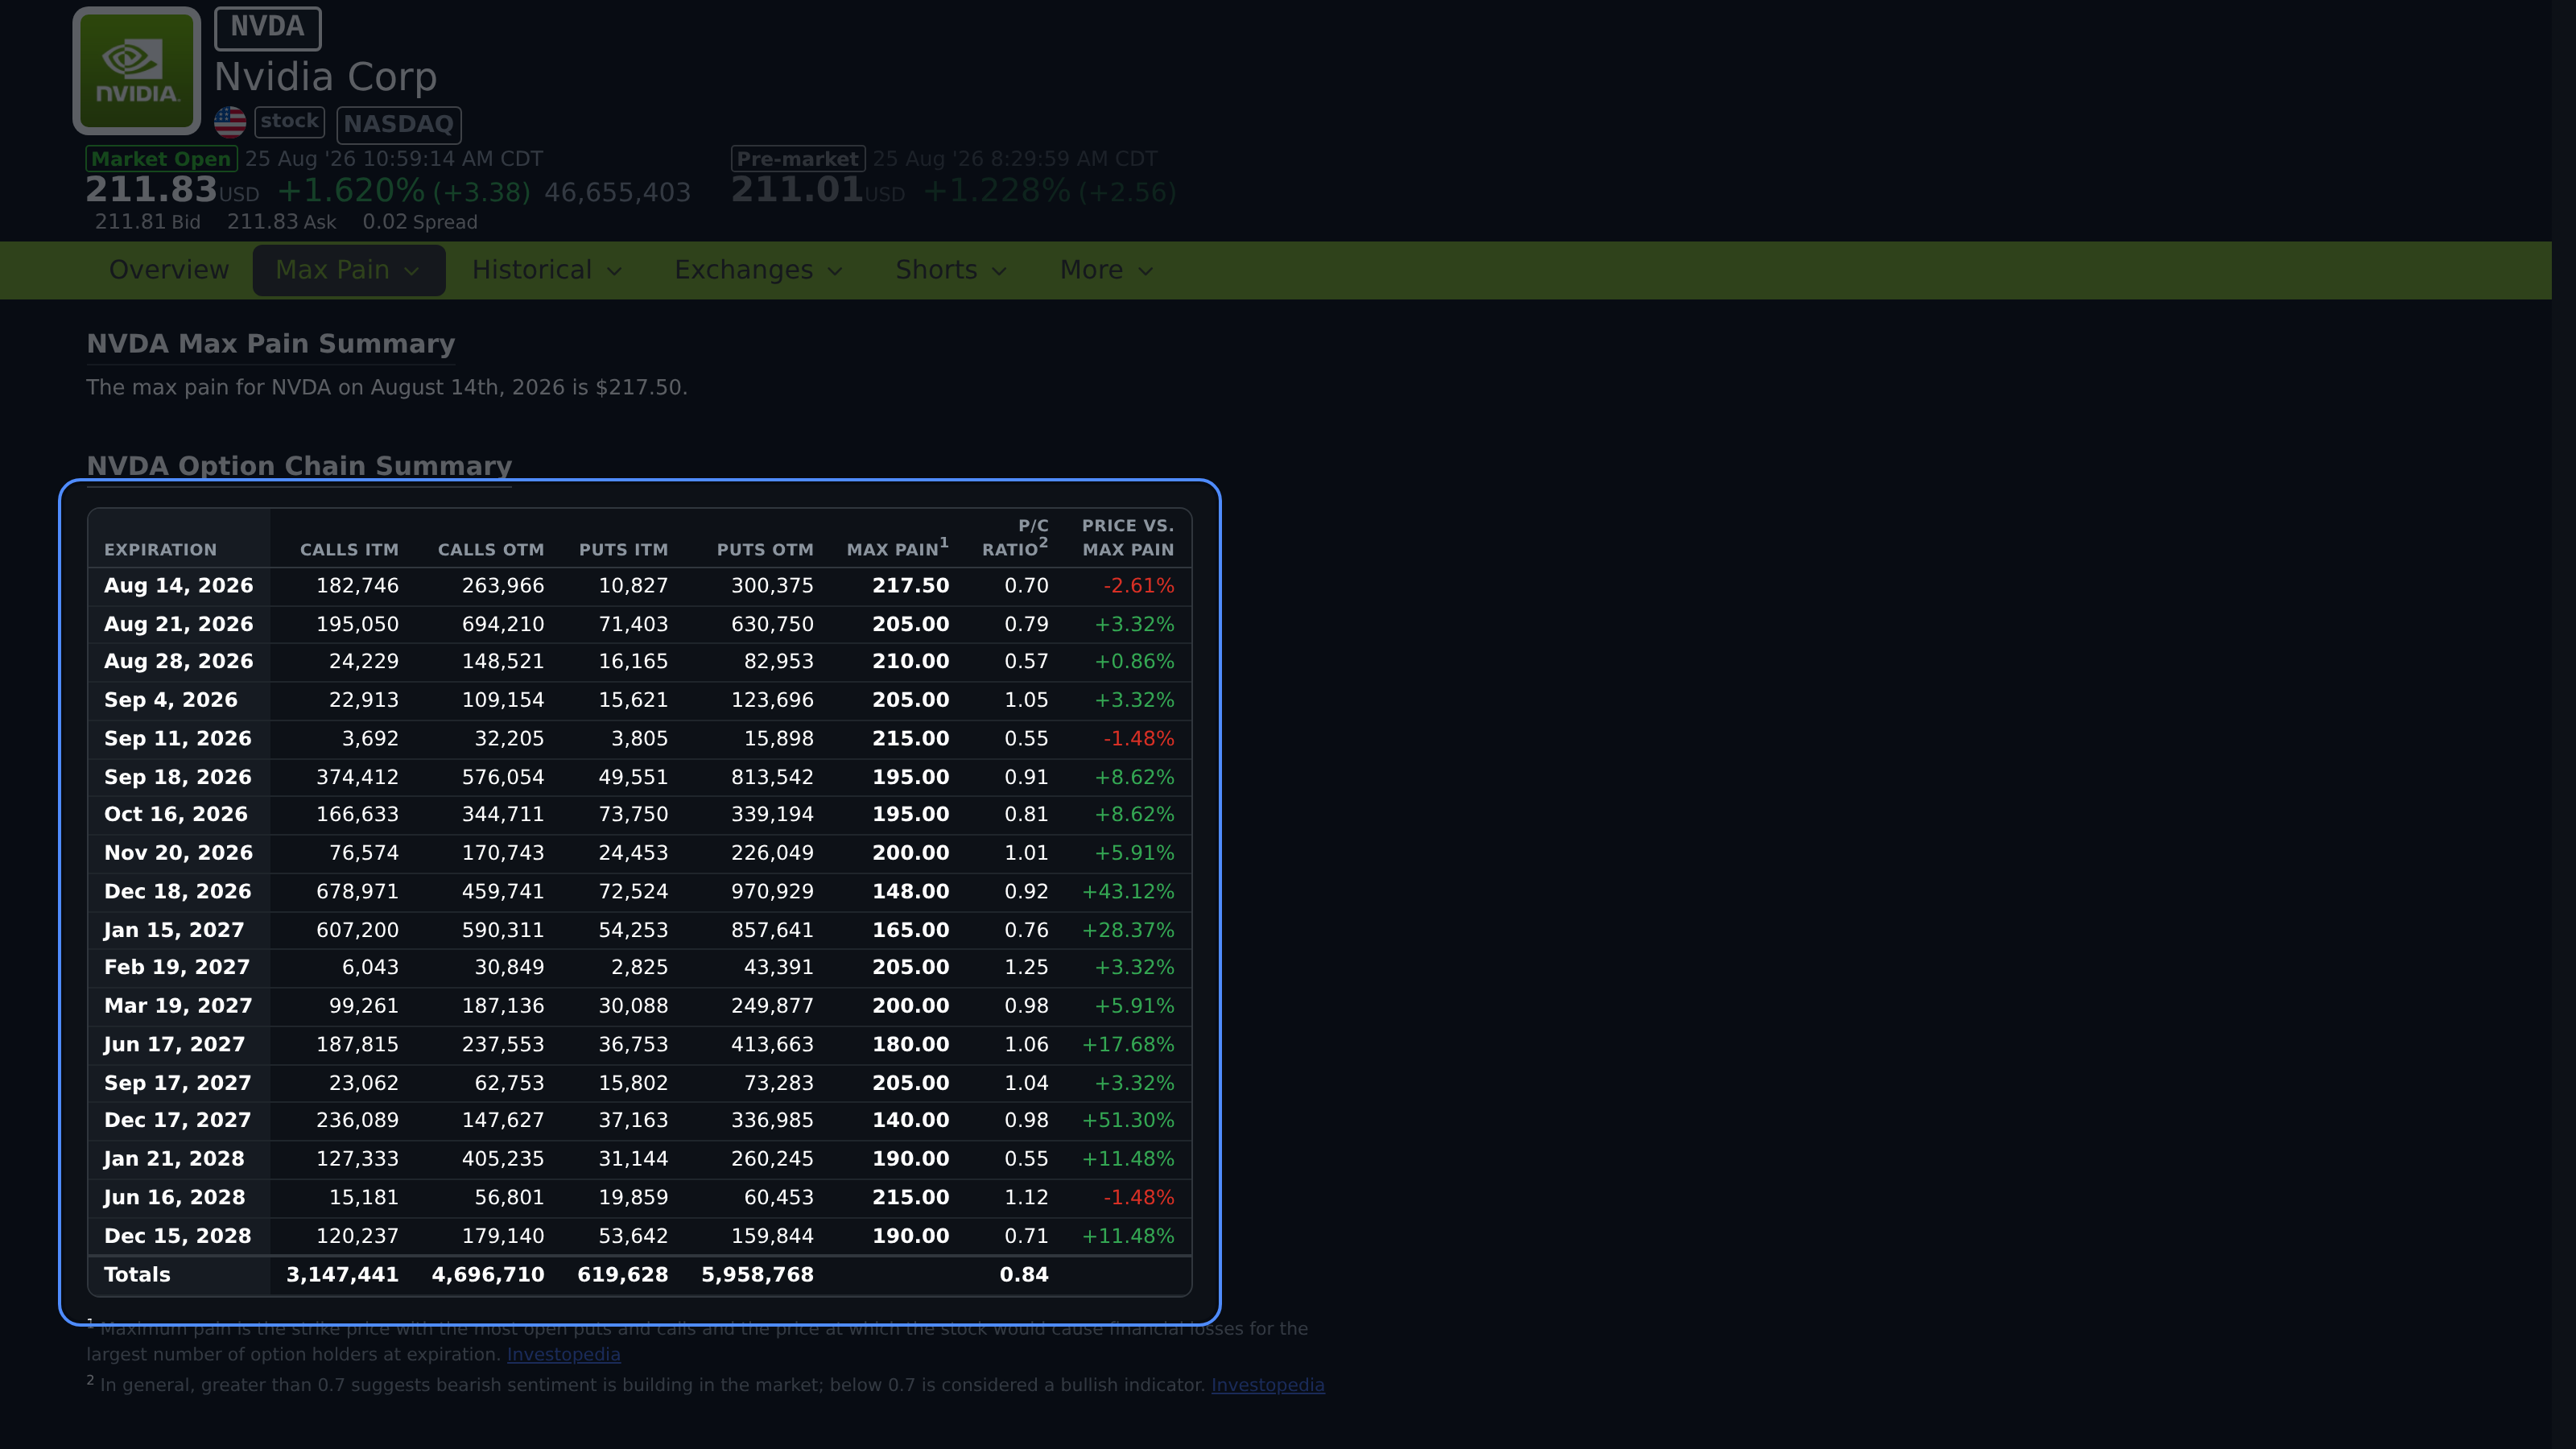Expand the Historical dropdown menu
This screenshot has height=1449, width=2576.
coord(547,270)
